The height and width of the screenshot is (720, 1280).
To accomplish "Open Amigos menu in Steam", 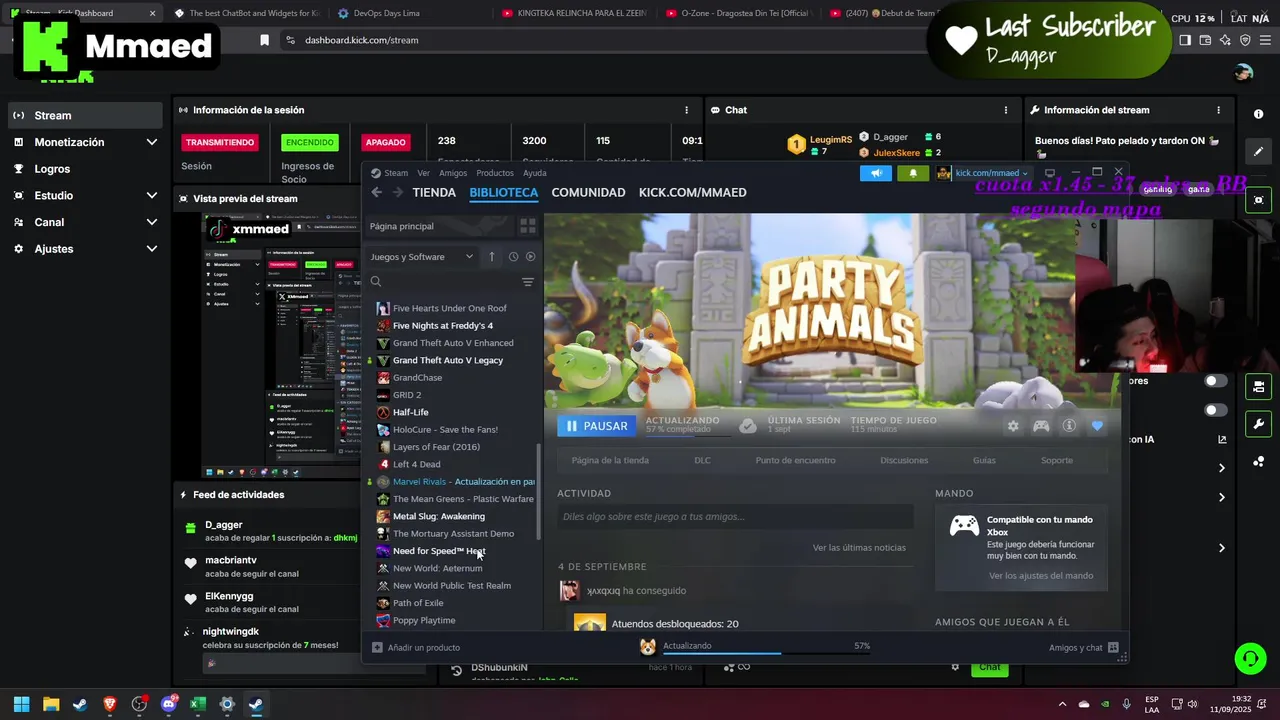I will pyautogui.click(x=453, y=173).
